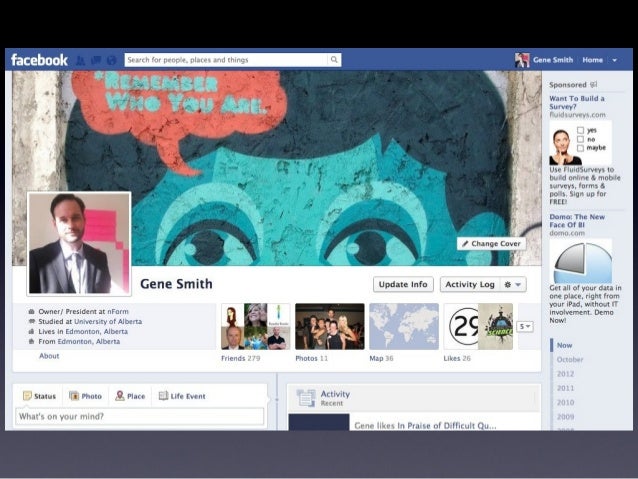Viewport: 638px width, 479px height.
Task: Tick the 'maybe' checkbox in survey ad
Action: coord(581,148)
